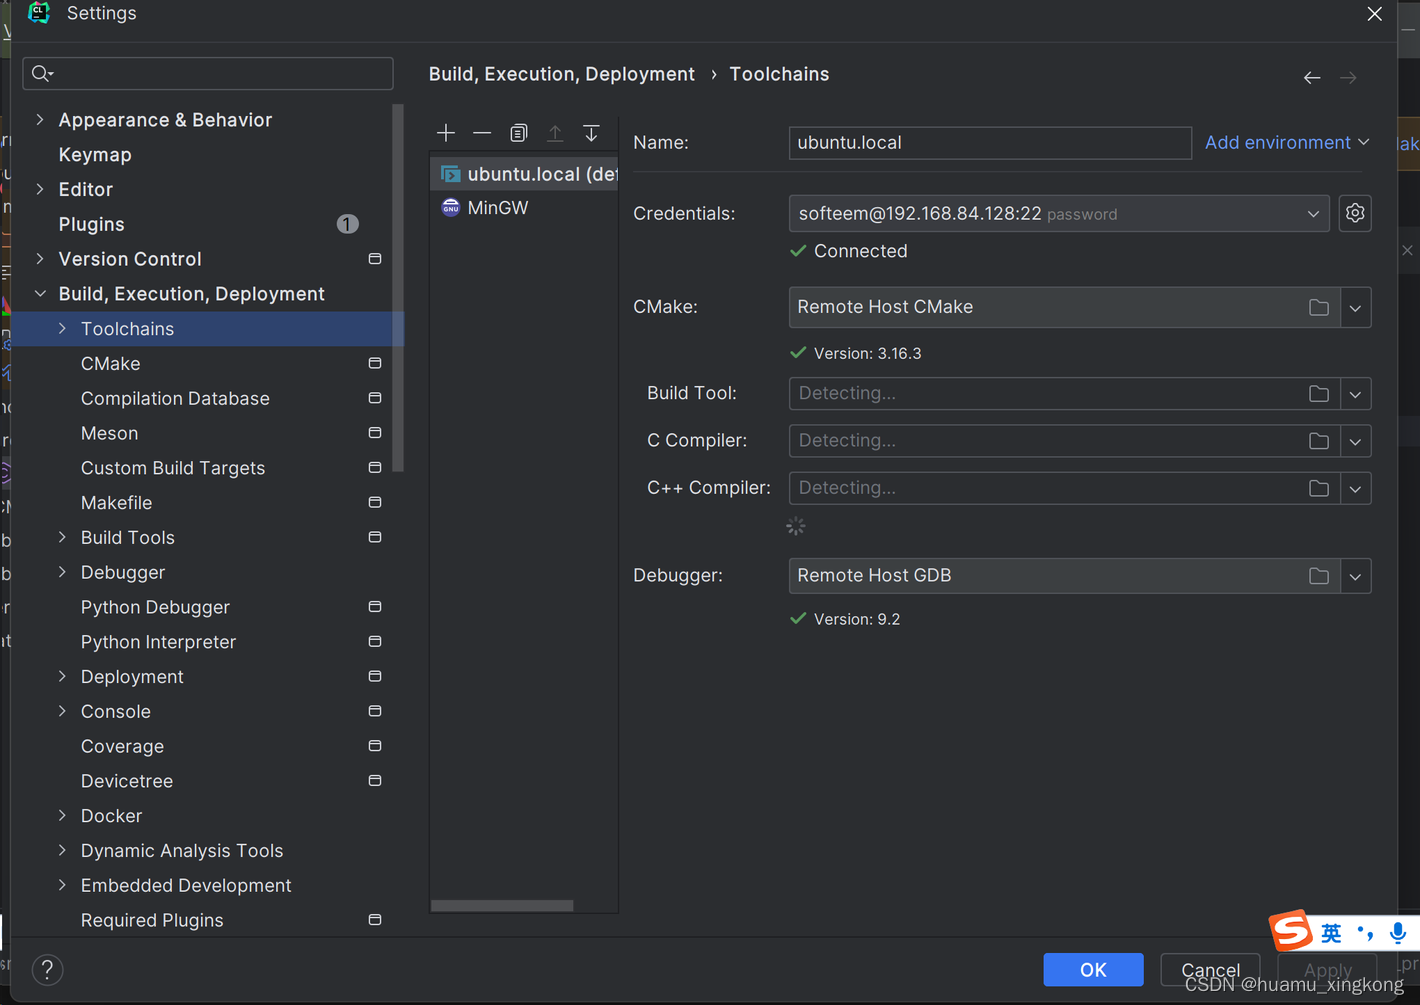
Task: Click project-level icon beside Makefile
Action: tap(375, 502)
